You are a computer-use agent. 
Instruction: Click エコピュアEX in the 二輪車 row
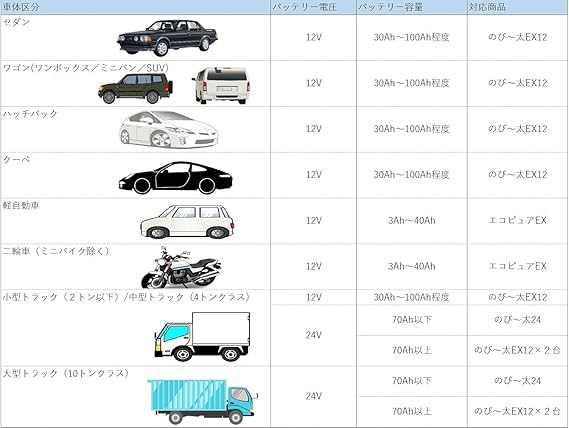pos(517,266)
